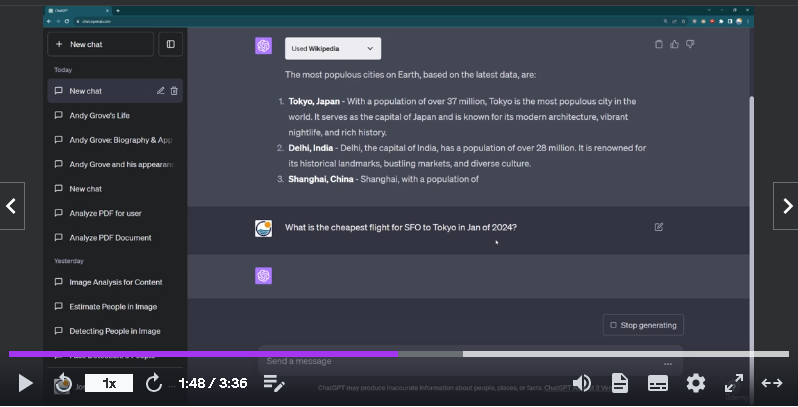
Task: Open 'Andy Grove and his appearanc' chat
Action: (x=115, y=164)
